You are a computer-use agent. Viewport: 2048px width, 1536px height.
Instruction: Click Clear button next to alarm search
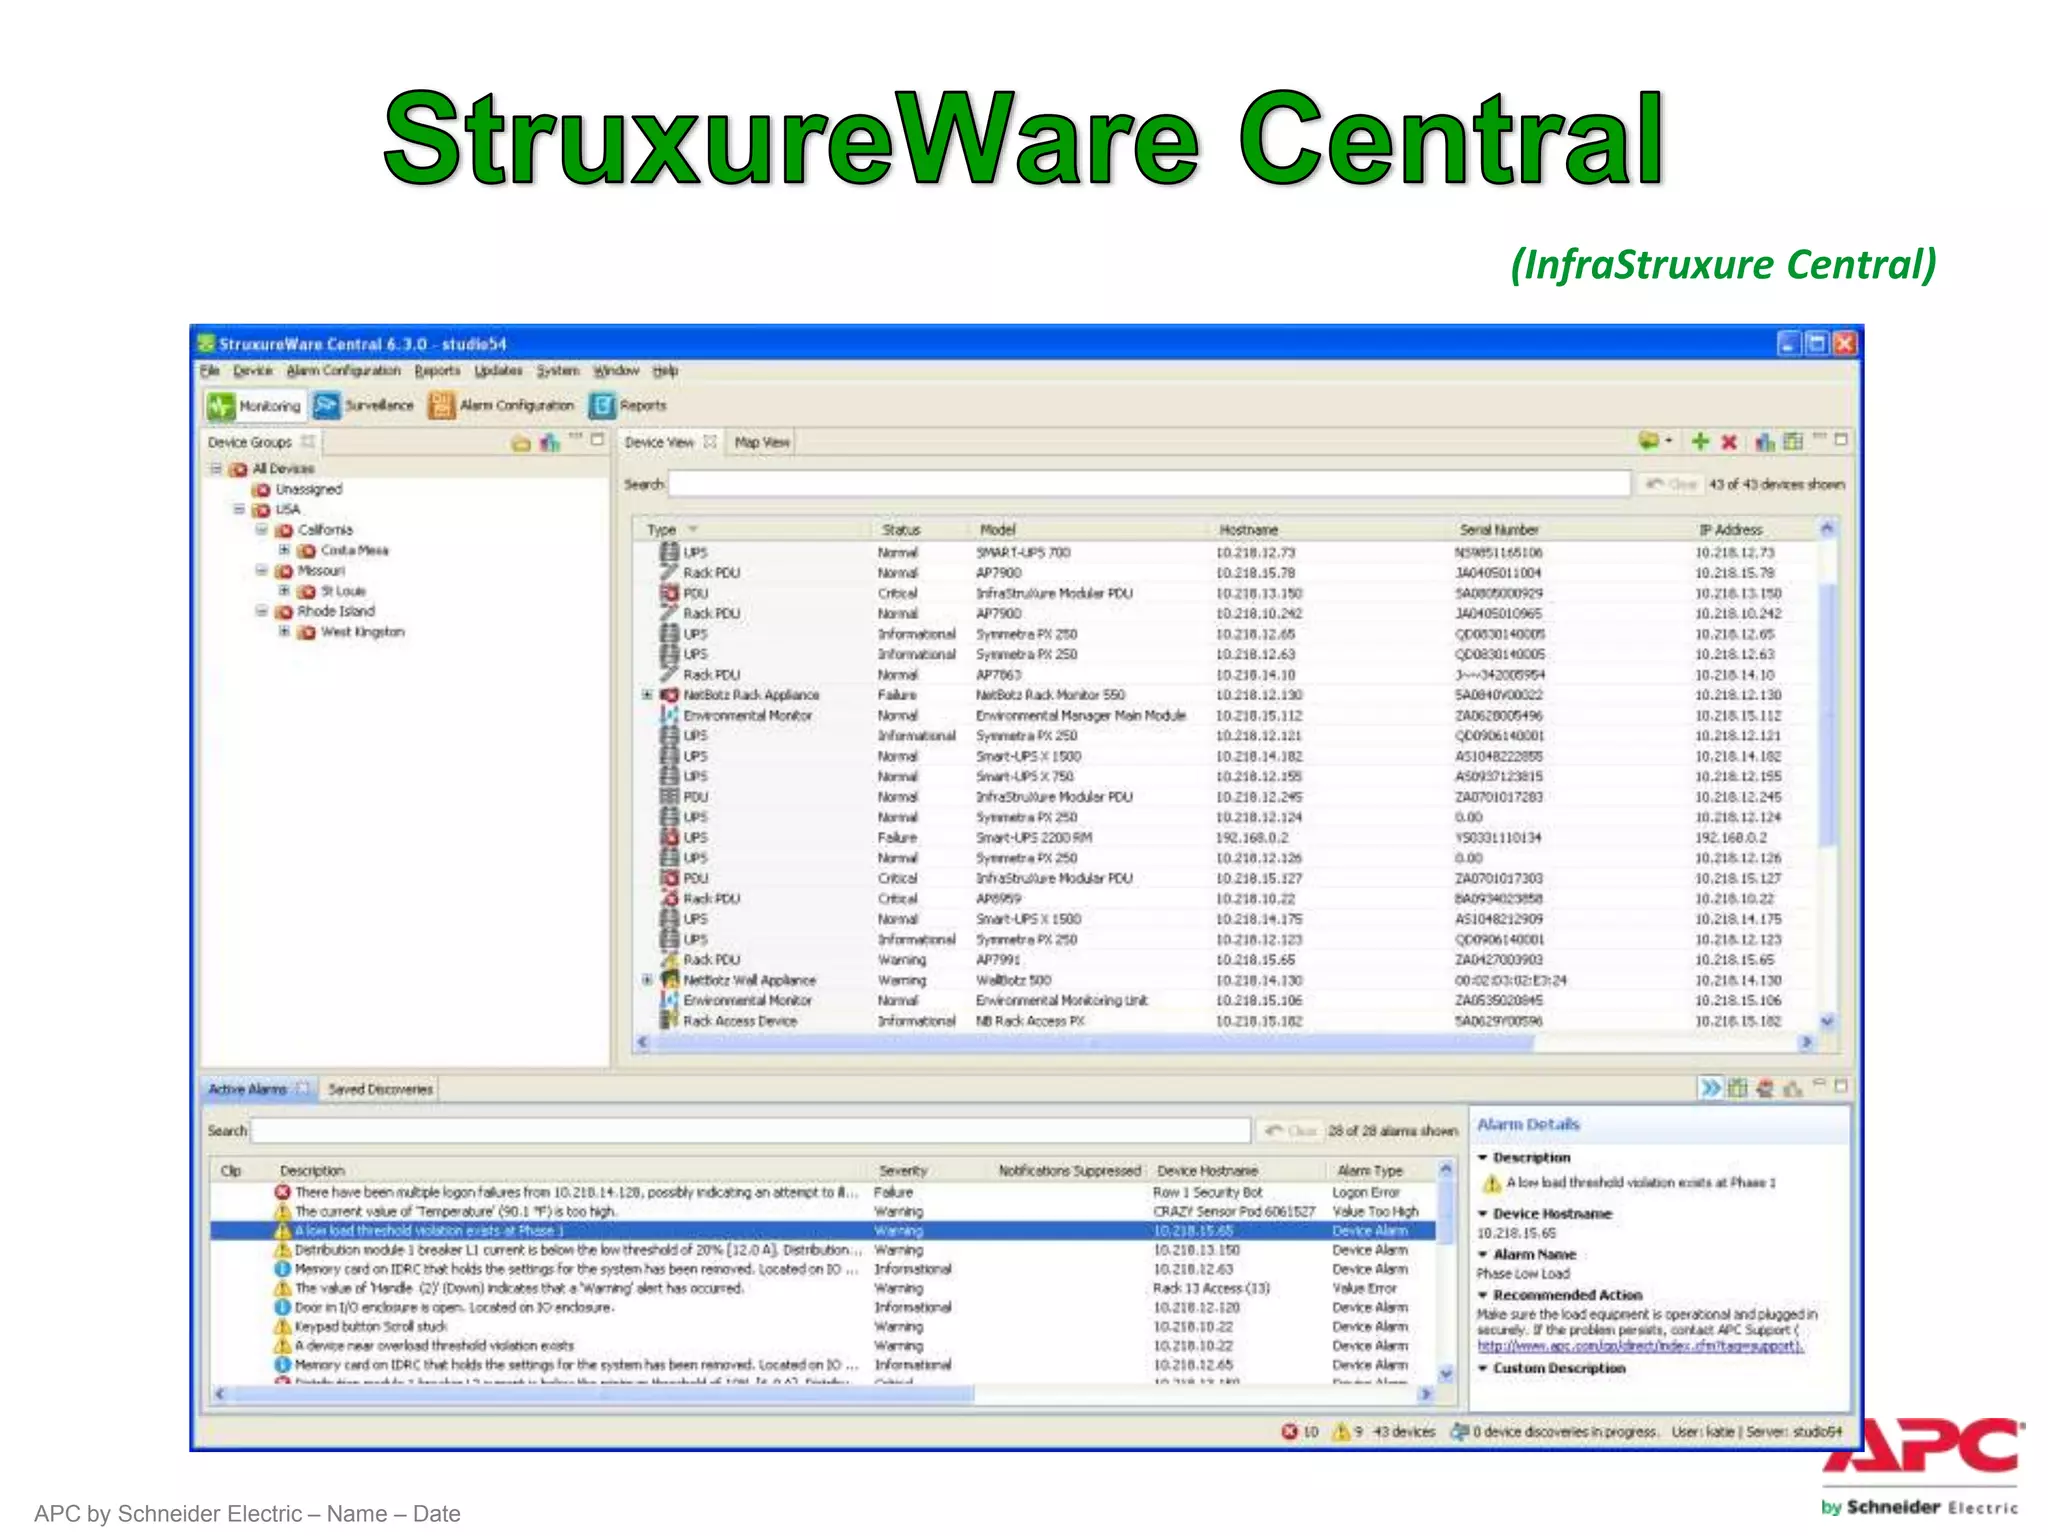(1290, 1131)
